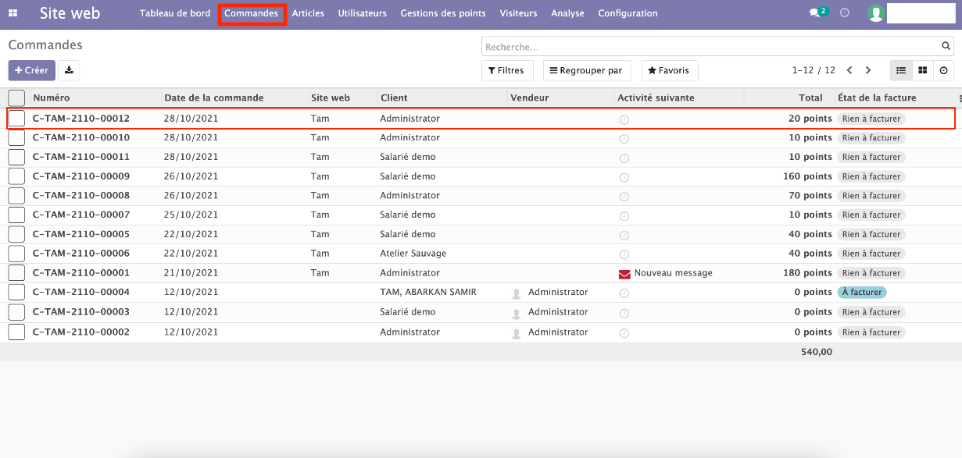Screen dimensions: 962x458
Task: Select checkbox for order C-TAM-2110-00004
Action: [16, 292]
